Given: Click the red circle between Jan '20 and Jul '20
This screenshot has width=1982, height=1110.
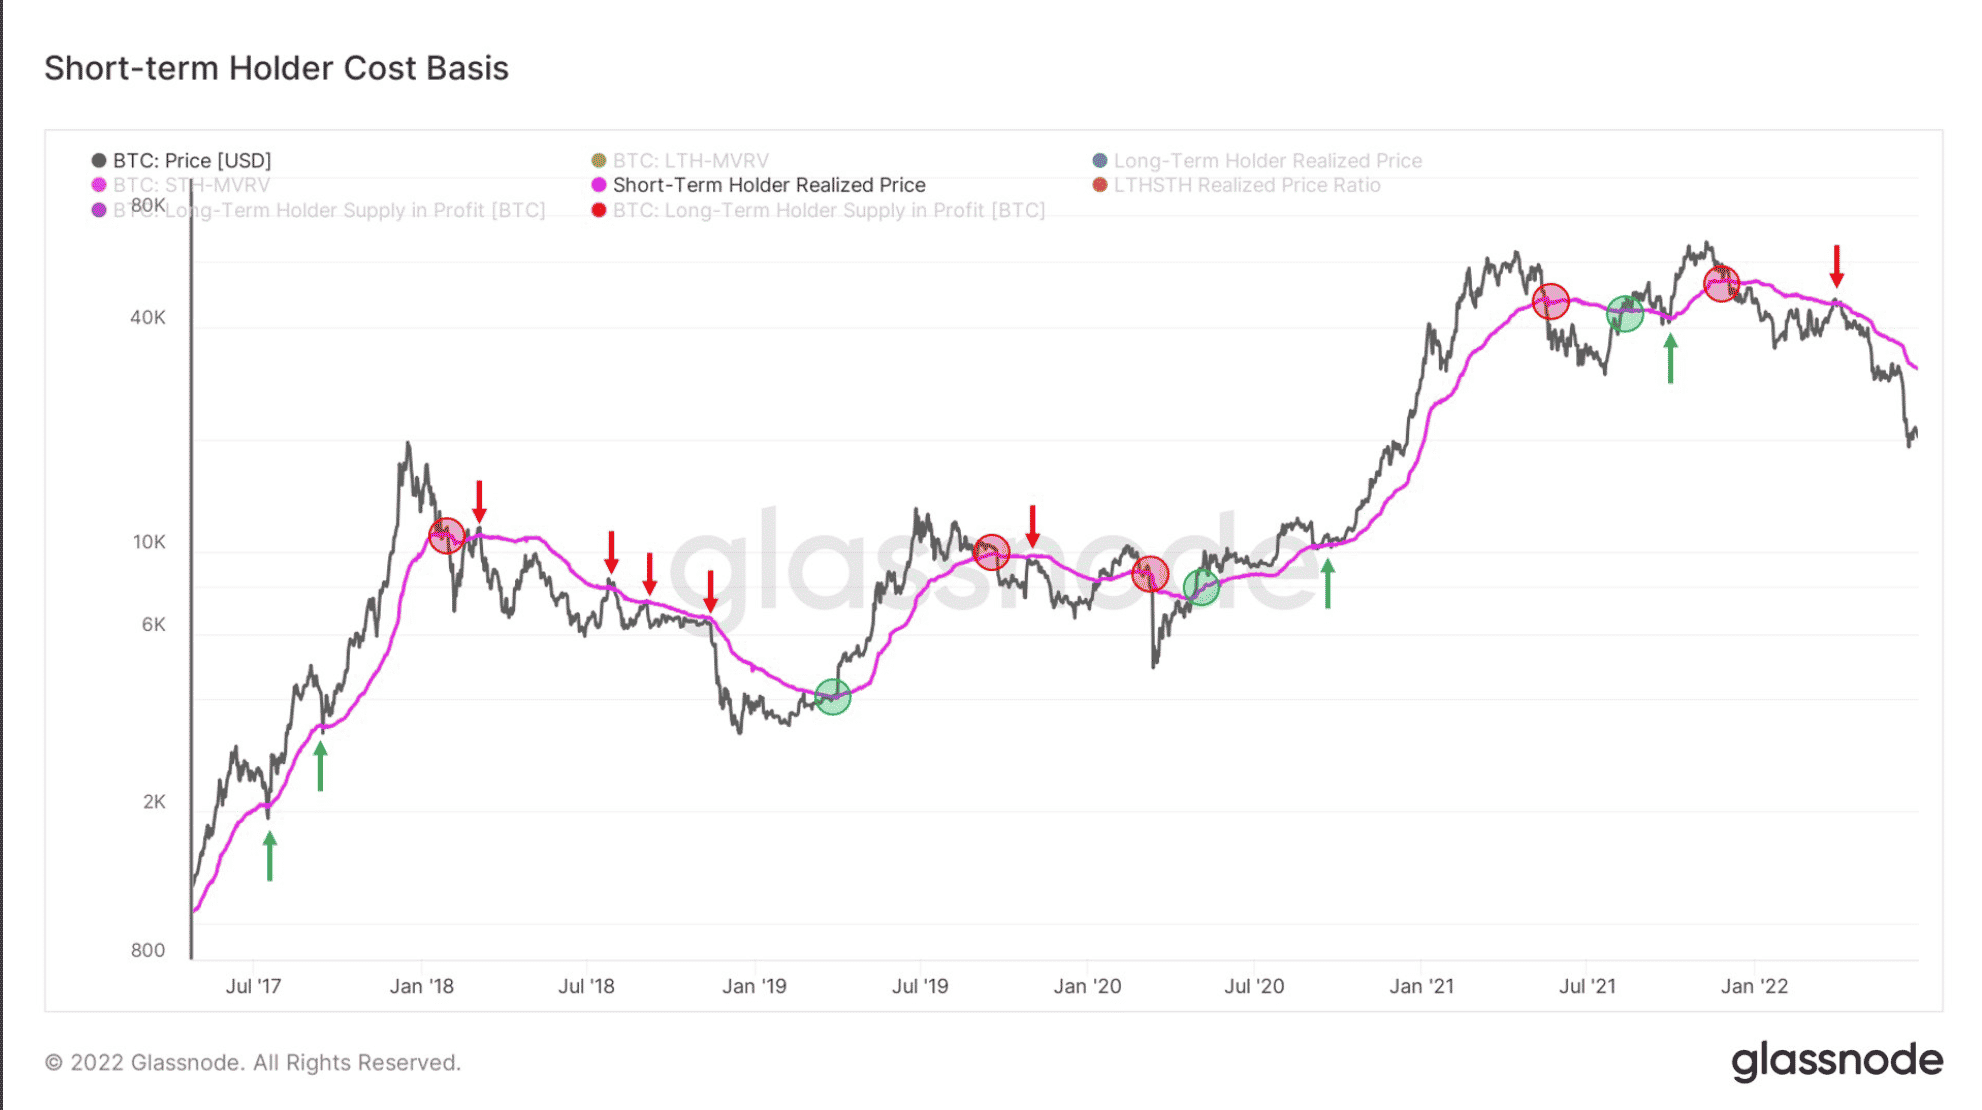Looking at the screenshot, I should (1150, 574).
